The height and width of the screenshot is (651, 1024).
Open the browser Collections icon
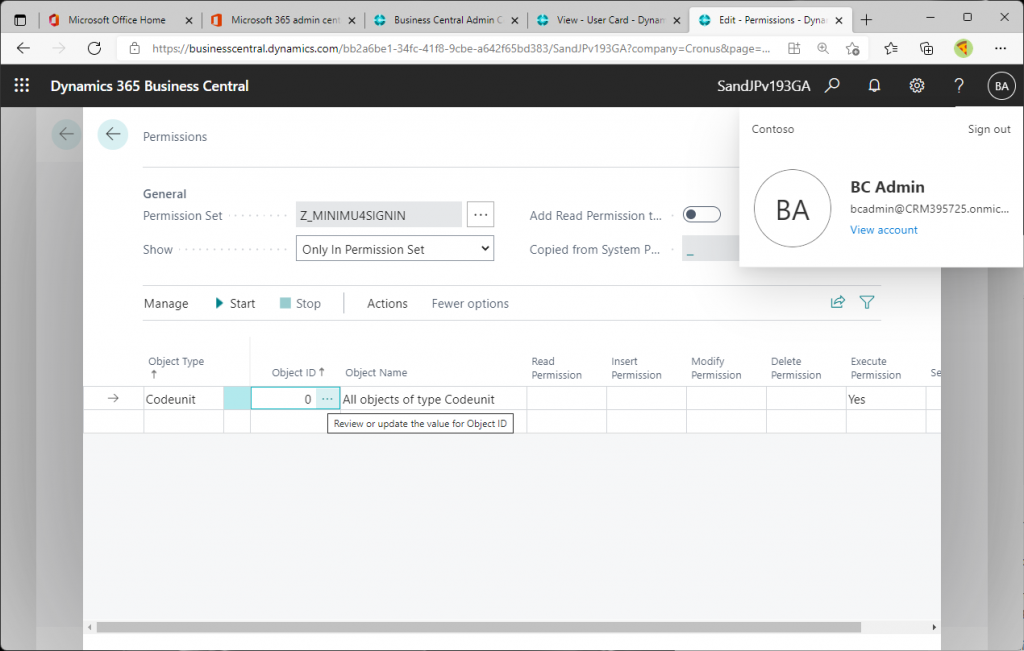(x=926, y=48)
